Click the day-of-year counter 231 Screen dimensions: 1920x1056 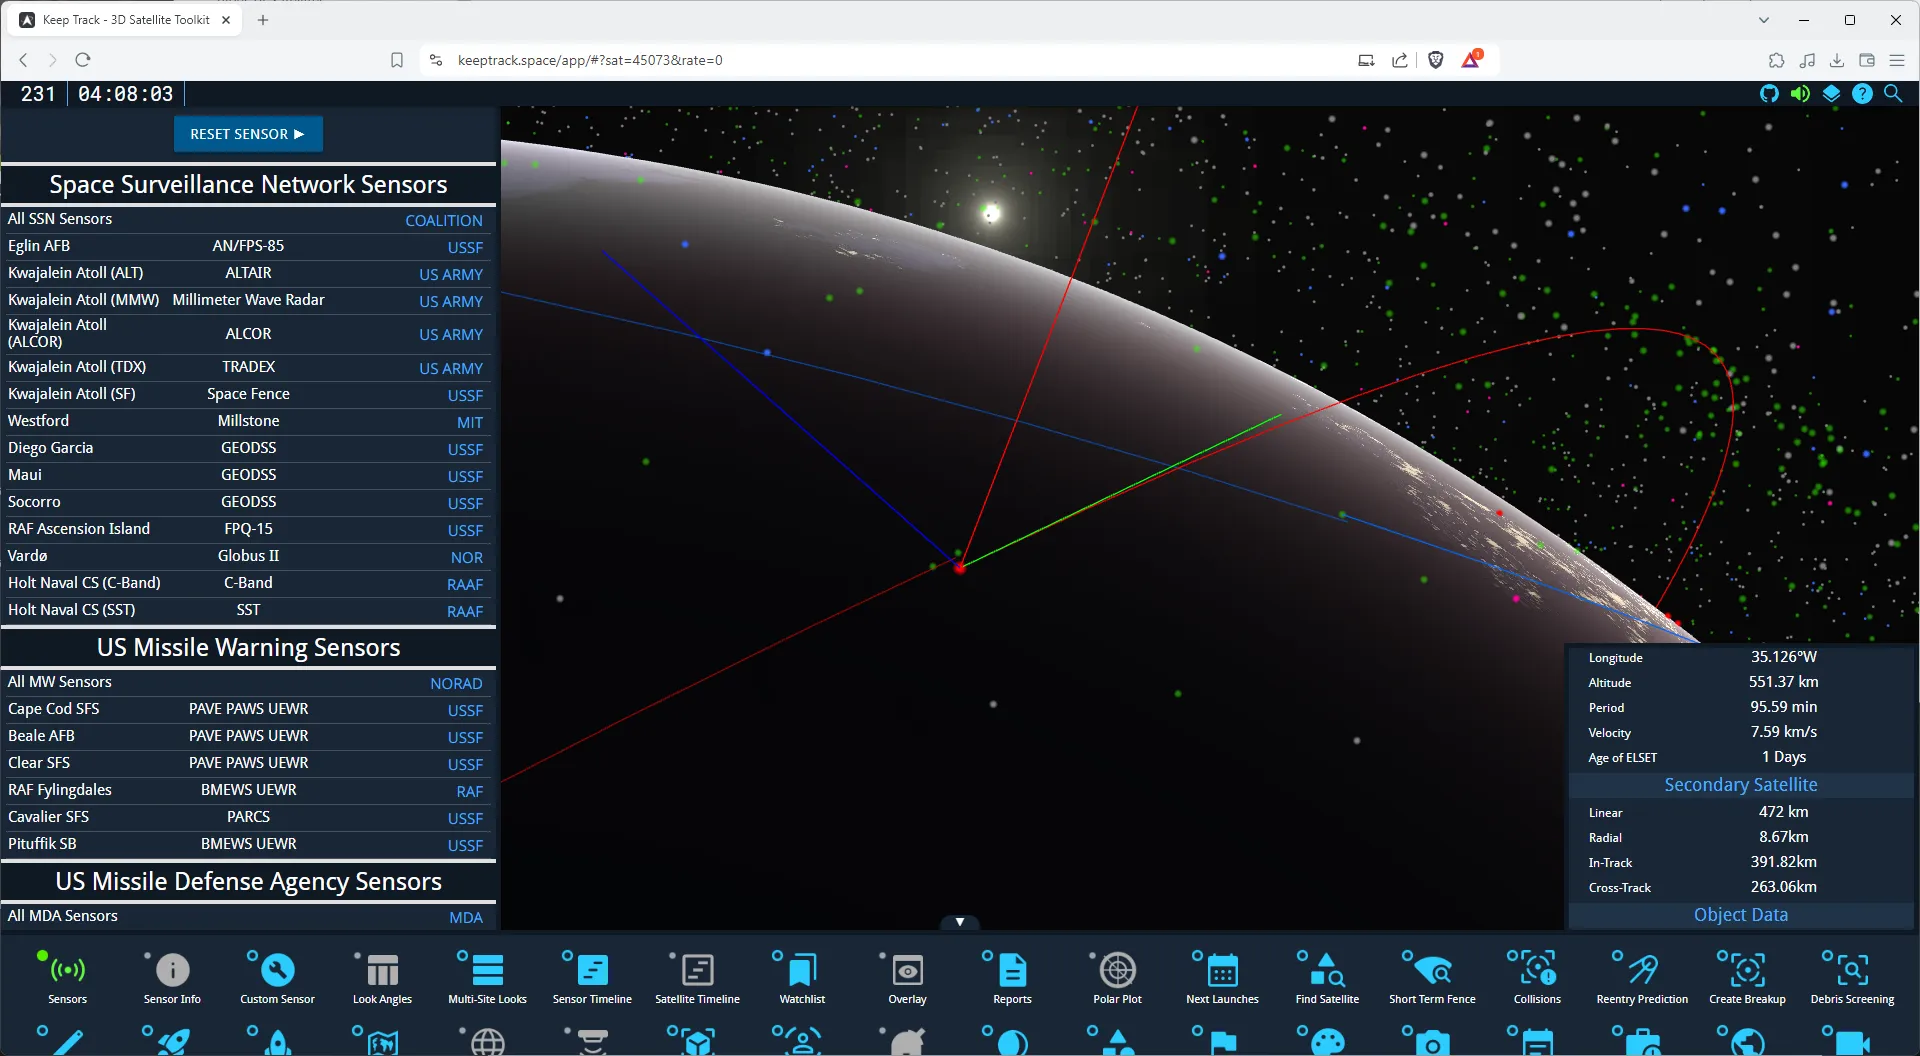[38, 94]
